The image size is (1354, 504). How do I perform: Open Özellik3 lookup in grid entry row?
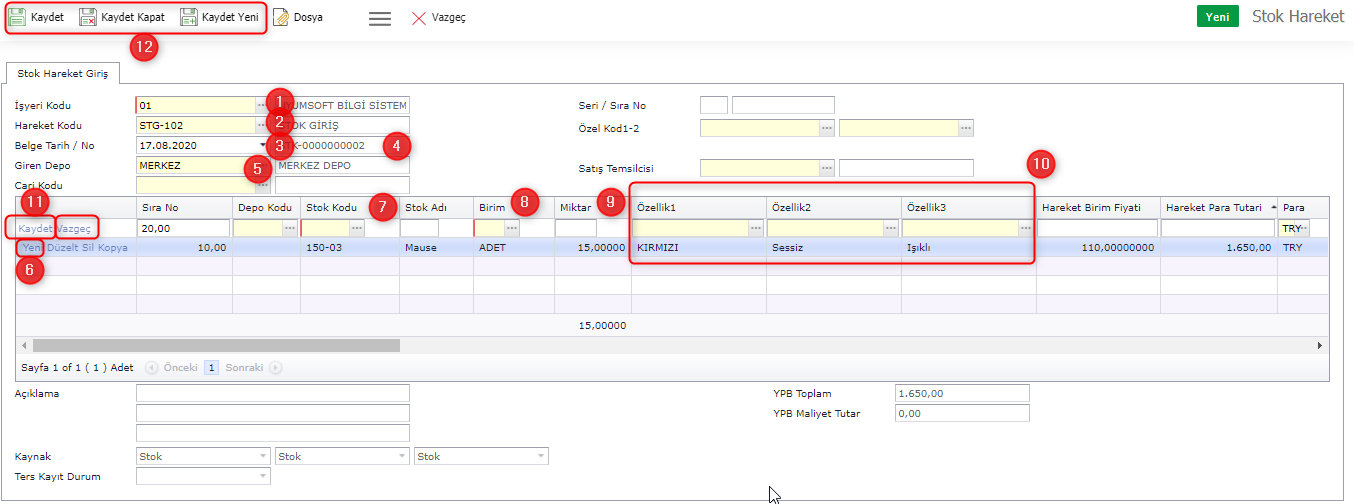1025,228
